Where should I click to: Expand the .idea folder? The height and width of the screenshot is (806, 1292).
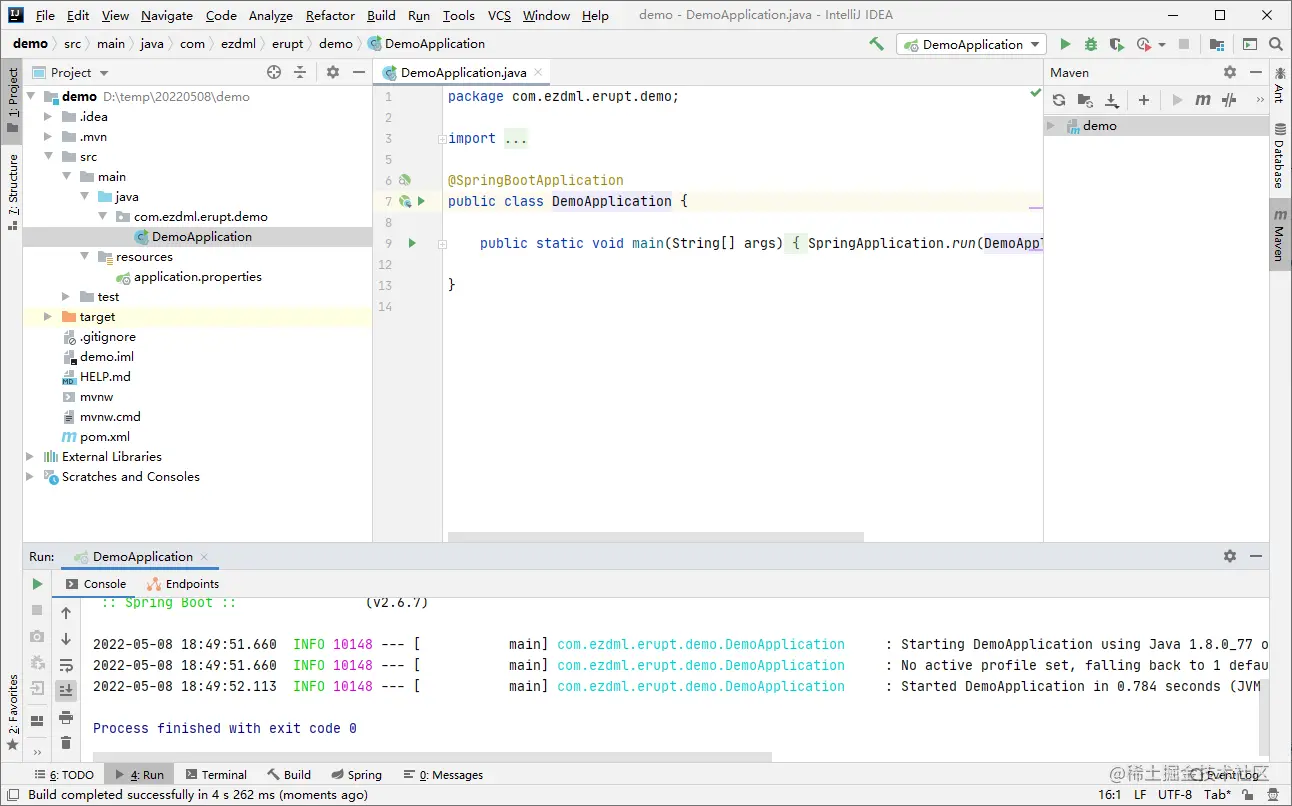48,117
